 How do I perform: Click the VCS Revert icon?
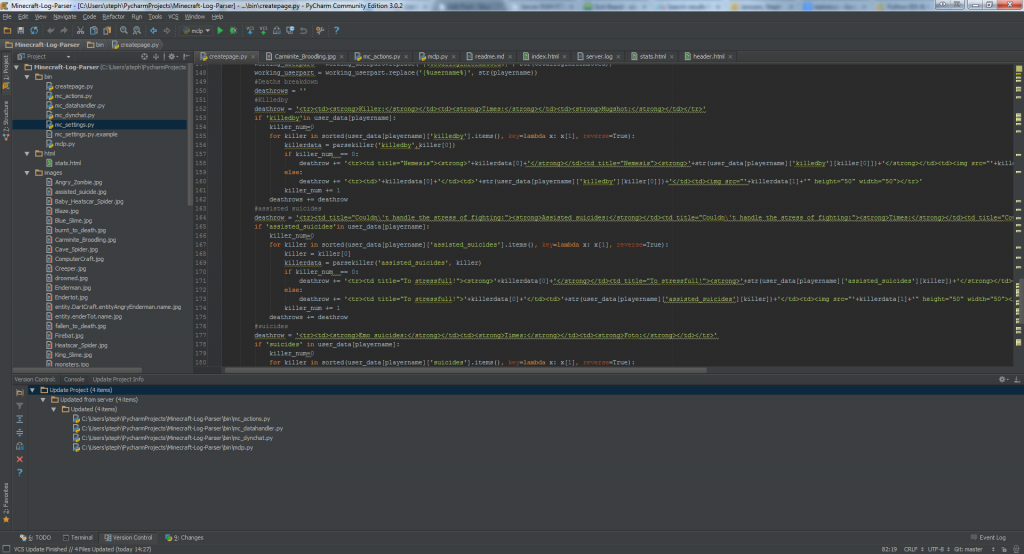tap(304, 30)
